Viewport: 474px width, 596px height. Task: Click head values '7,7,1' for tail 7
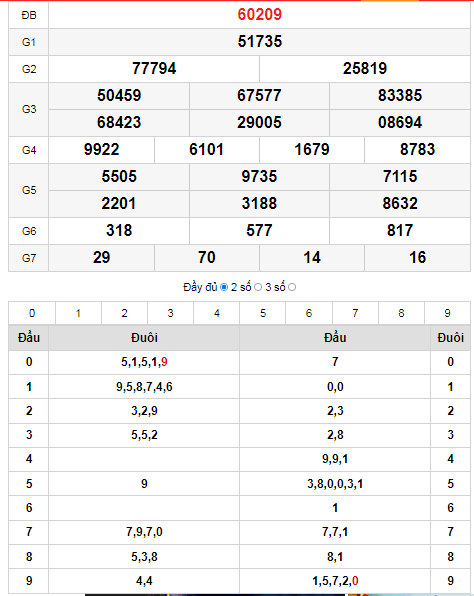pos(335,532)
